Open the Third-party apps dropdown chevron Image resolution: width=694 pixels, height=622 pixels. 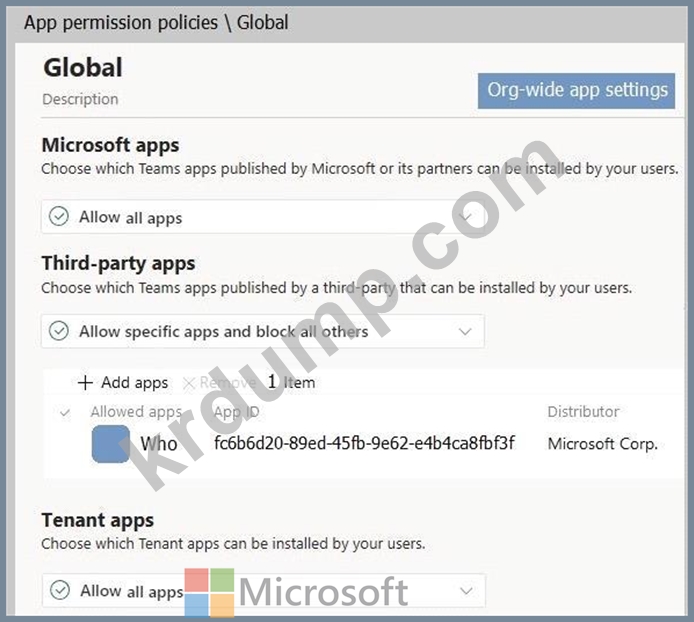[464, 331]
